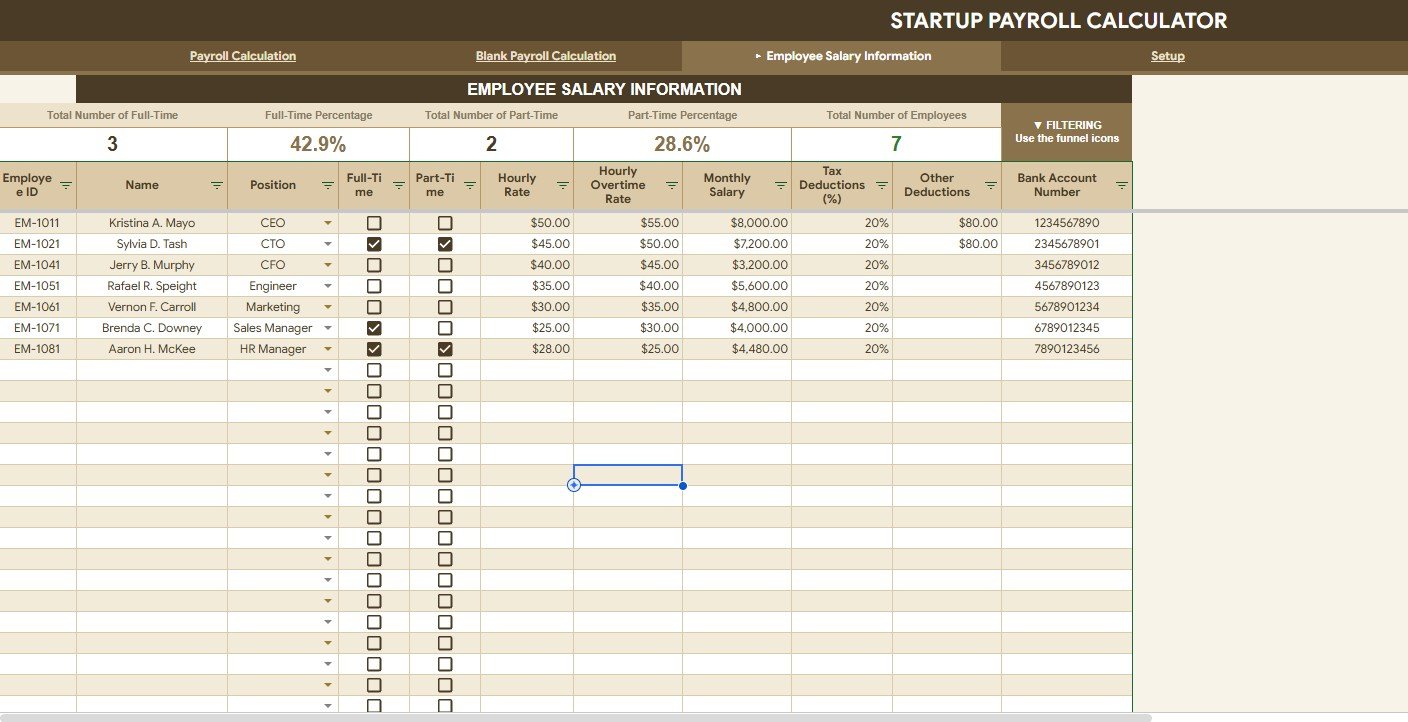Select the Full-Time Percentage value 42.9%

point(318,144)
